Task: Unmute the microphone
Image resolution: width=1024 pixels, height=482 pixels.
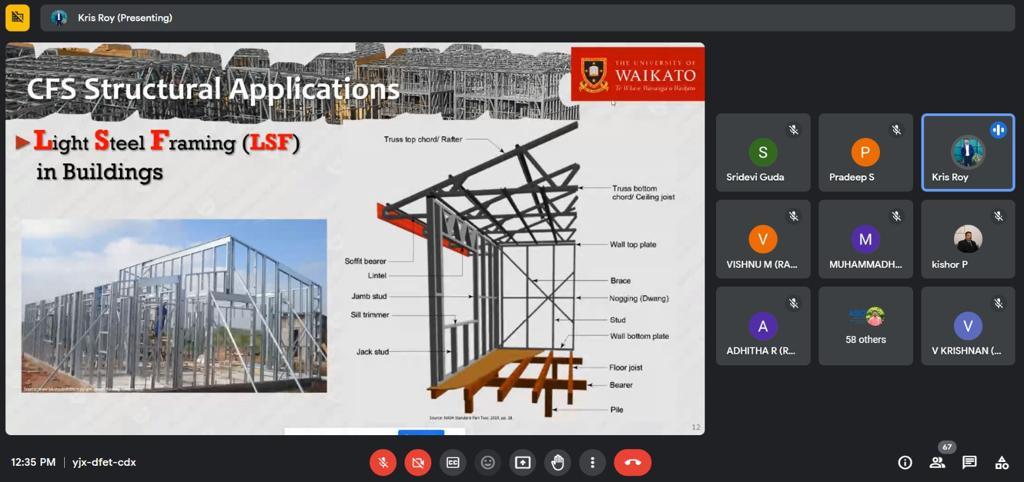Action: coord(383,462)
